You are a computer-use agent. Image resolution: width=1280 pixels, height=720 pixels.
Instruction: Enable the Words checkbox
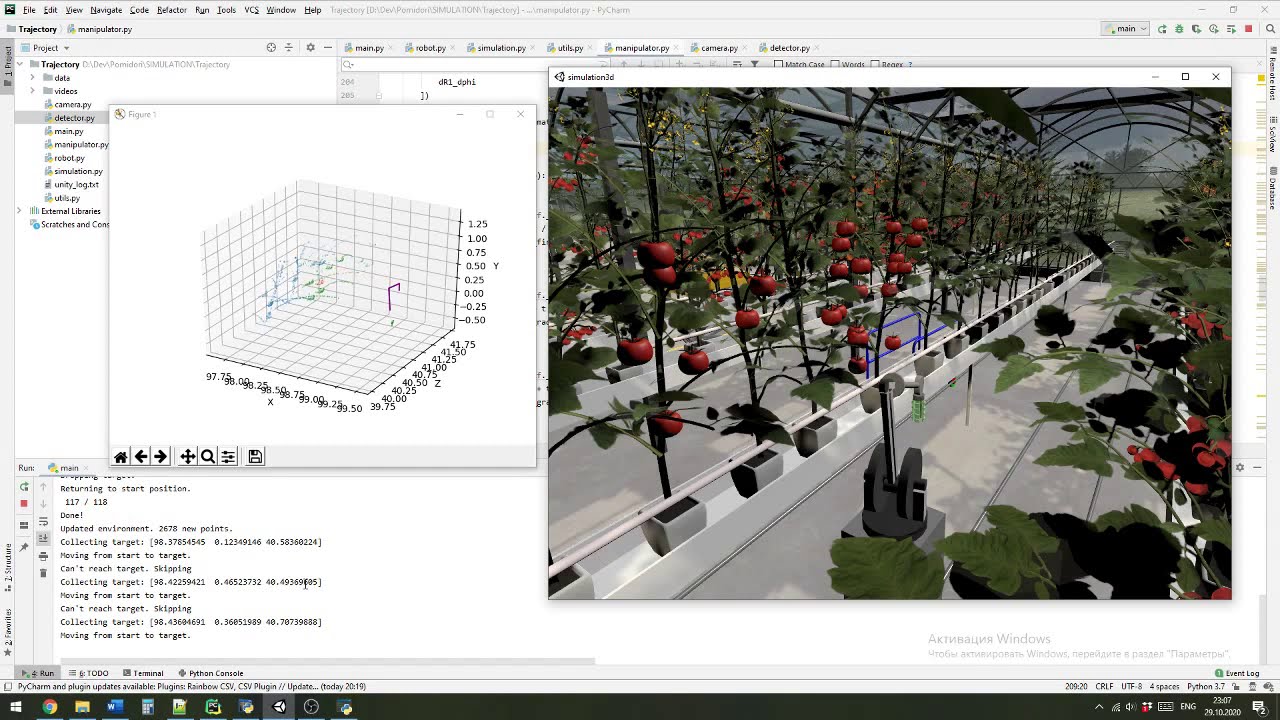tap(835, 65)
